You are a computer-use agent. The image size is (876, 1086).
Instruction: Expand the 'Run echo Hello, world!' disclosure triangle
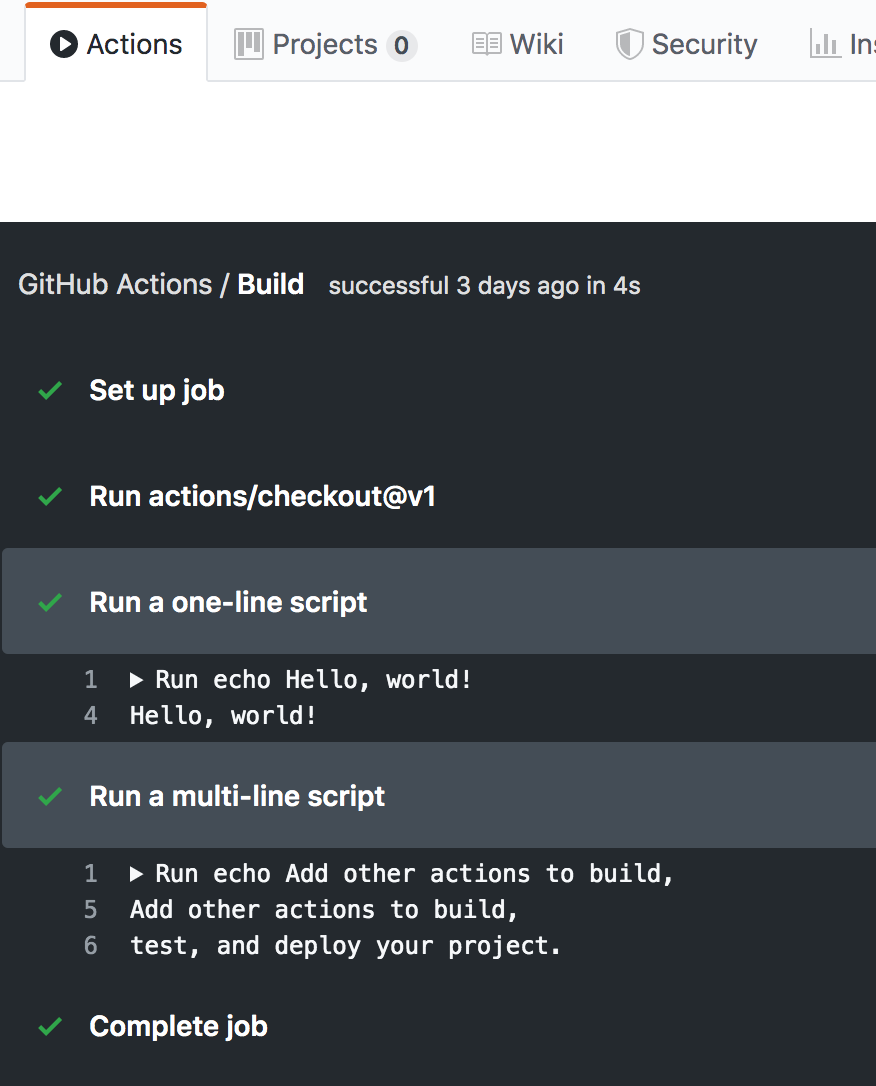click(x=136, y=680)
